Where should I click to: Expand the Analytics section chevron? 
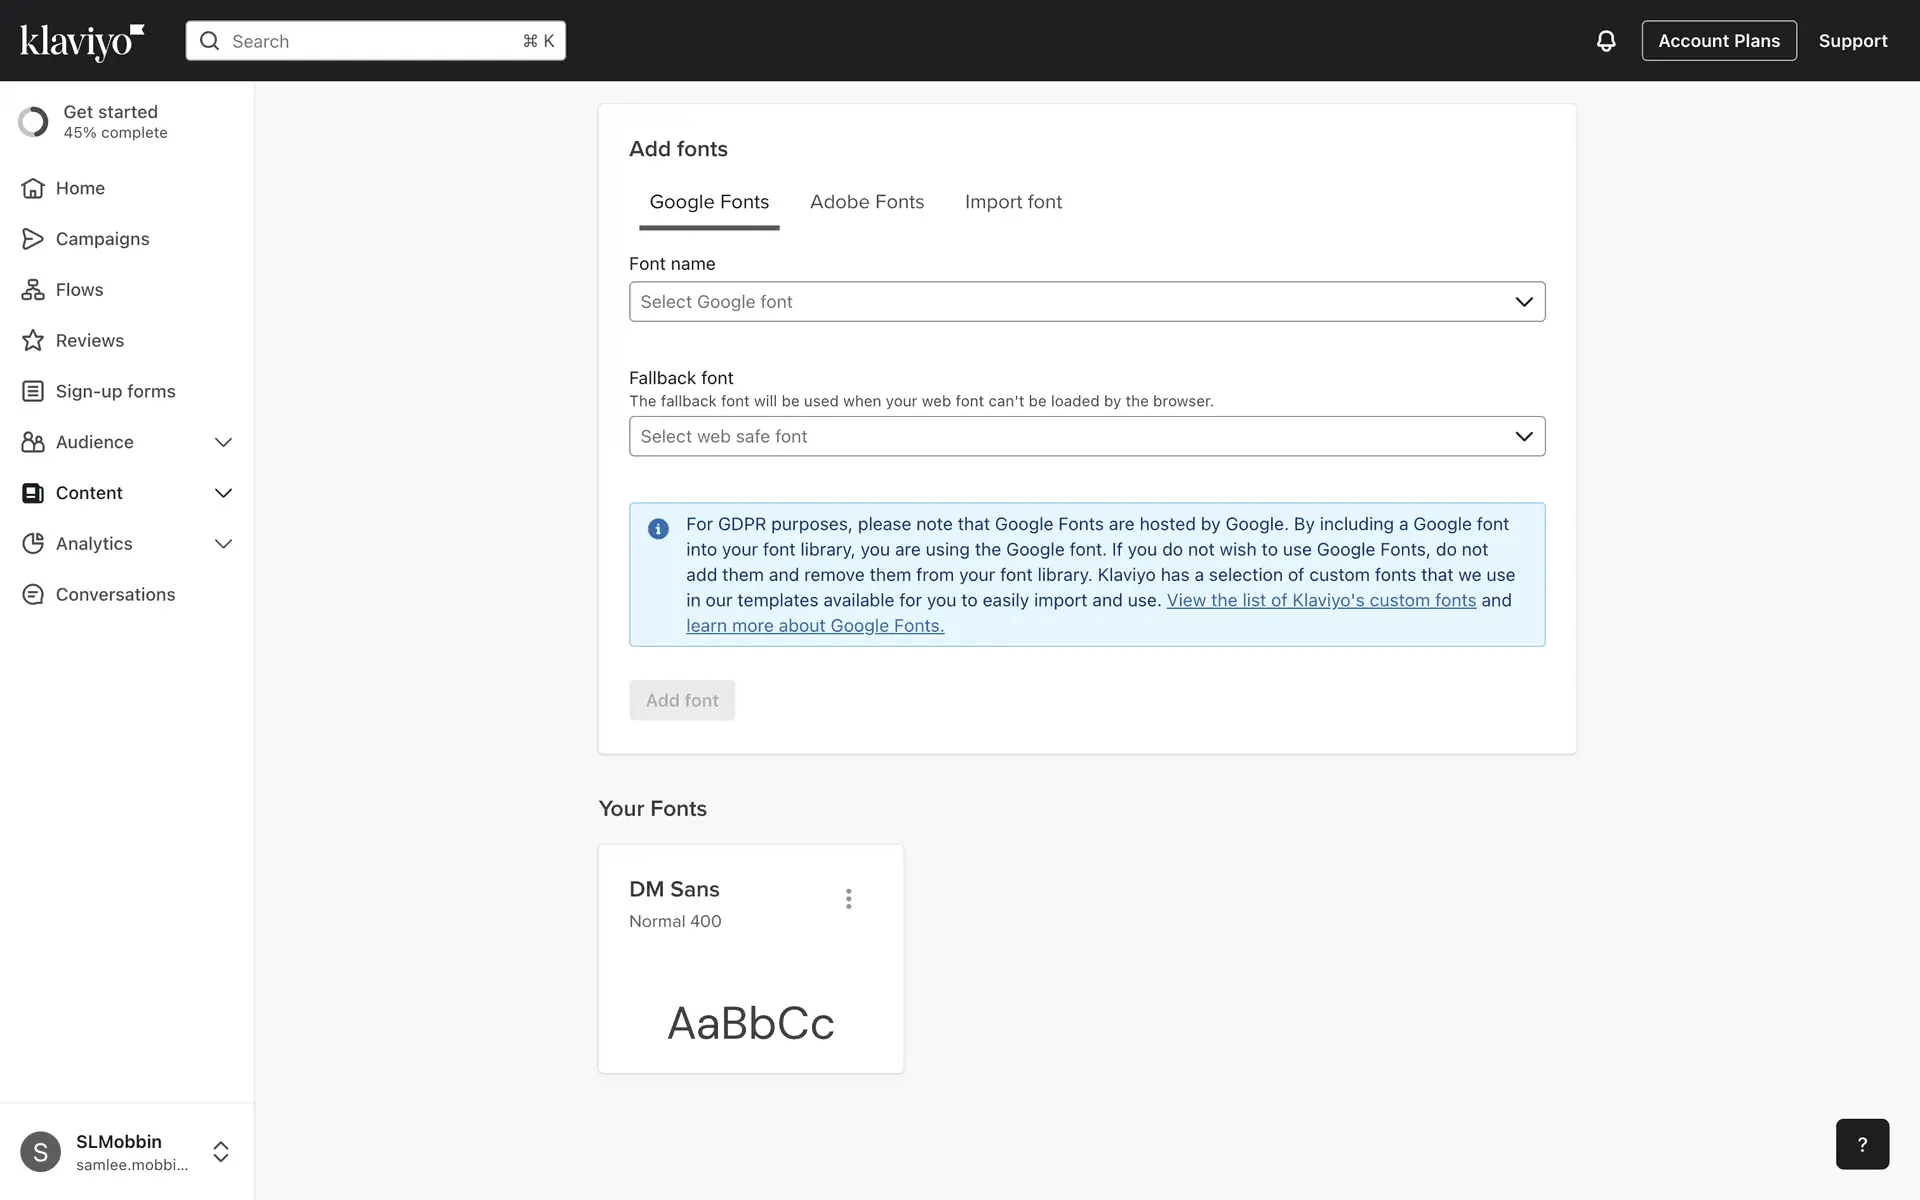tap(223, 544)
